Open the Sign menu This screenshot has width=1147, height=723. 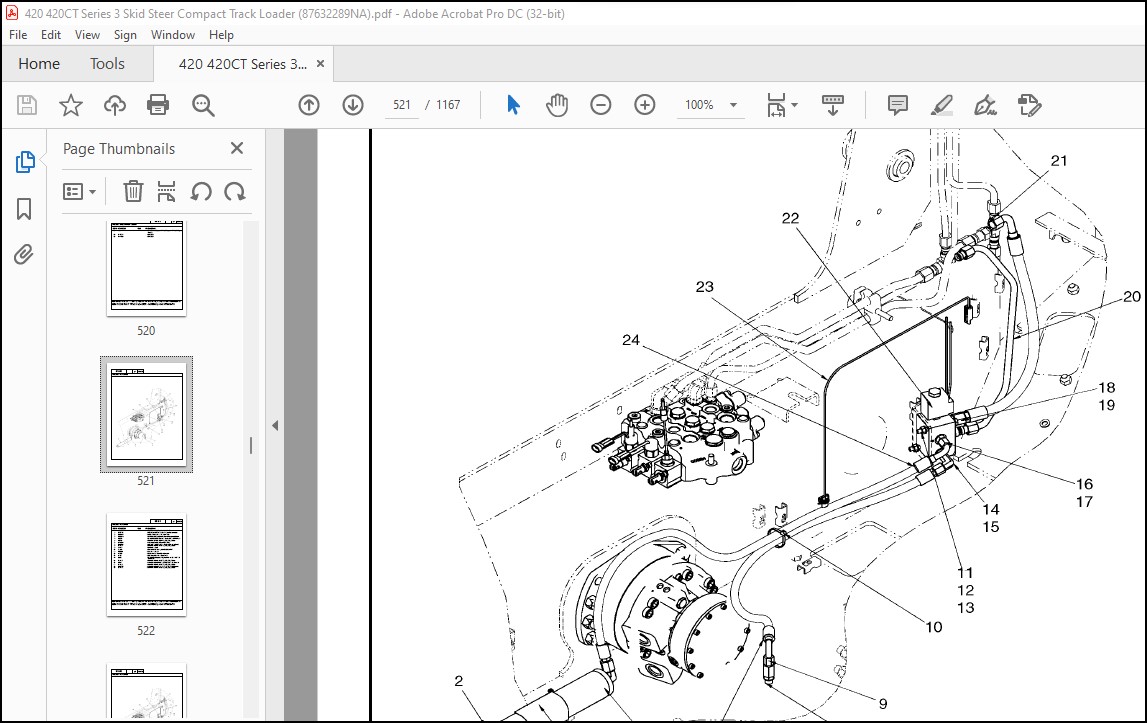pyautogui.click(x=125, y=34)
